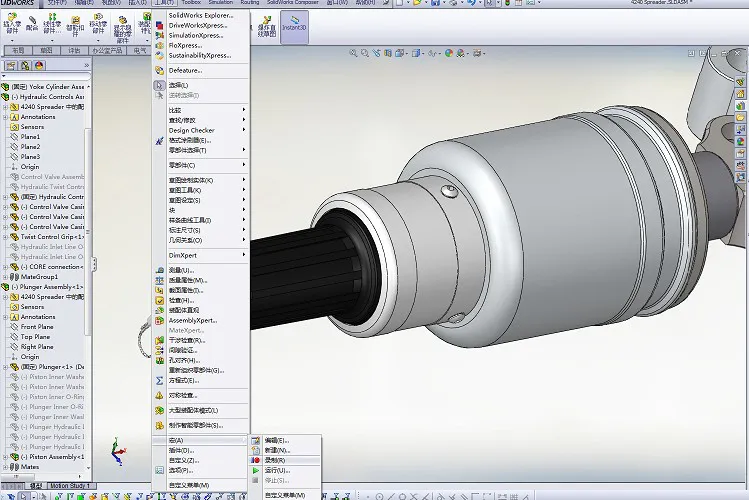Click the New macro icon in submenu
The width and height of the screenshot is (749, 500).
[x=256, y=450]
